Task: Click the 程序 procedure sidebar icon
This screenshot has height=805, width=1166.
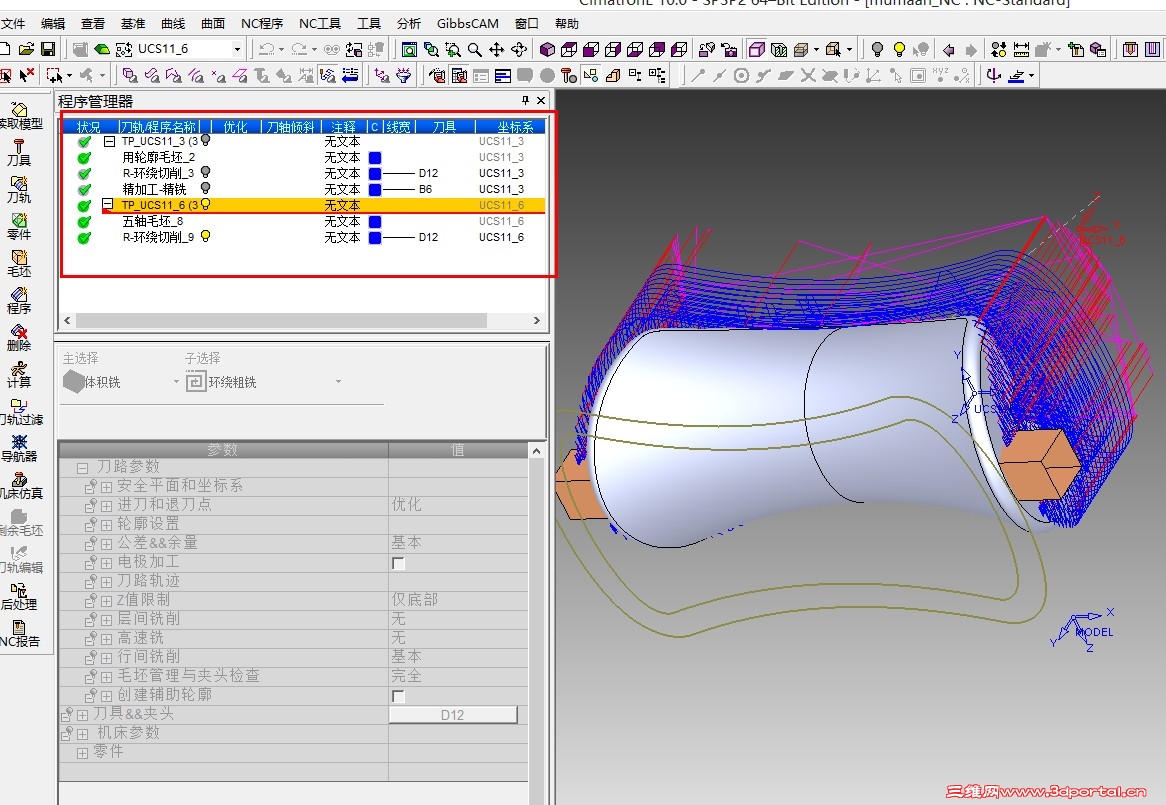Action: (x=19, y=301)
